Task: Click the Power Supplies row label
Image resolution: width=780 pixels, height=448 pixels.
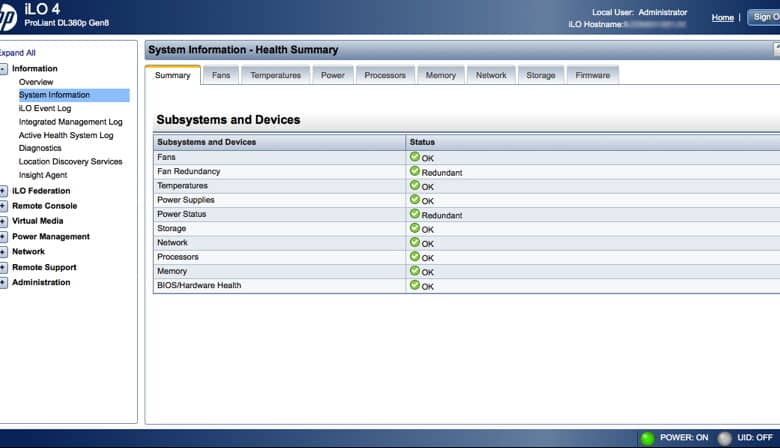Action: [186, 200]
